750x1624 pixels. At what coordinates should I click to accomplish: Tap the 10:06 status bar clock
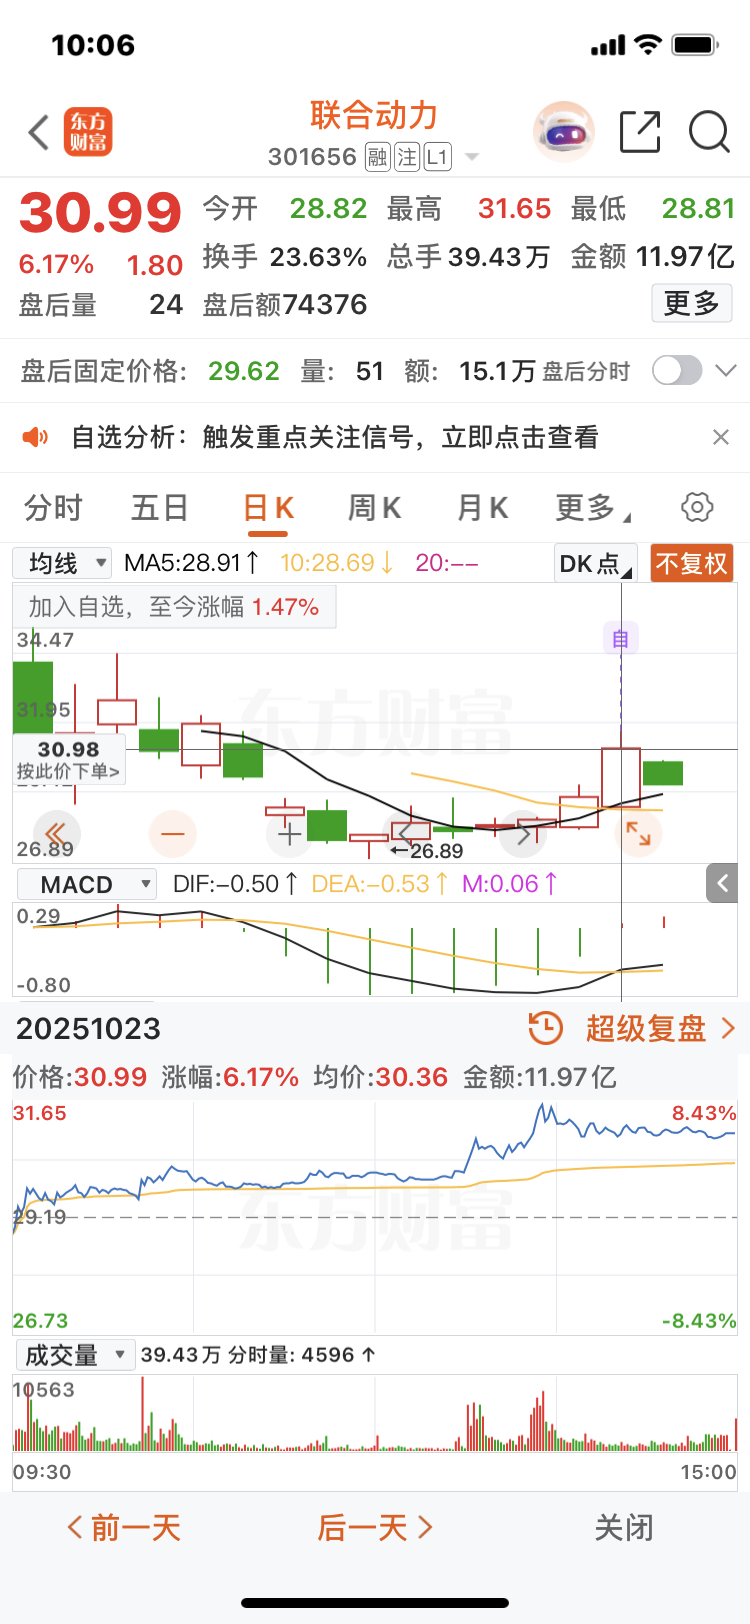(x=93, y=45)
